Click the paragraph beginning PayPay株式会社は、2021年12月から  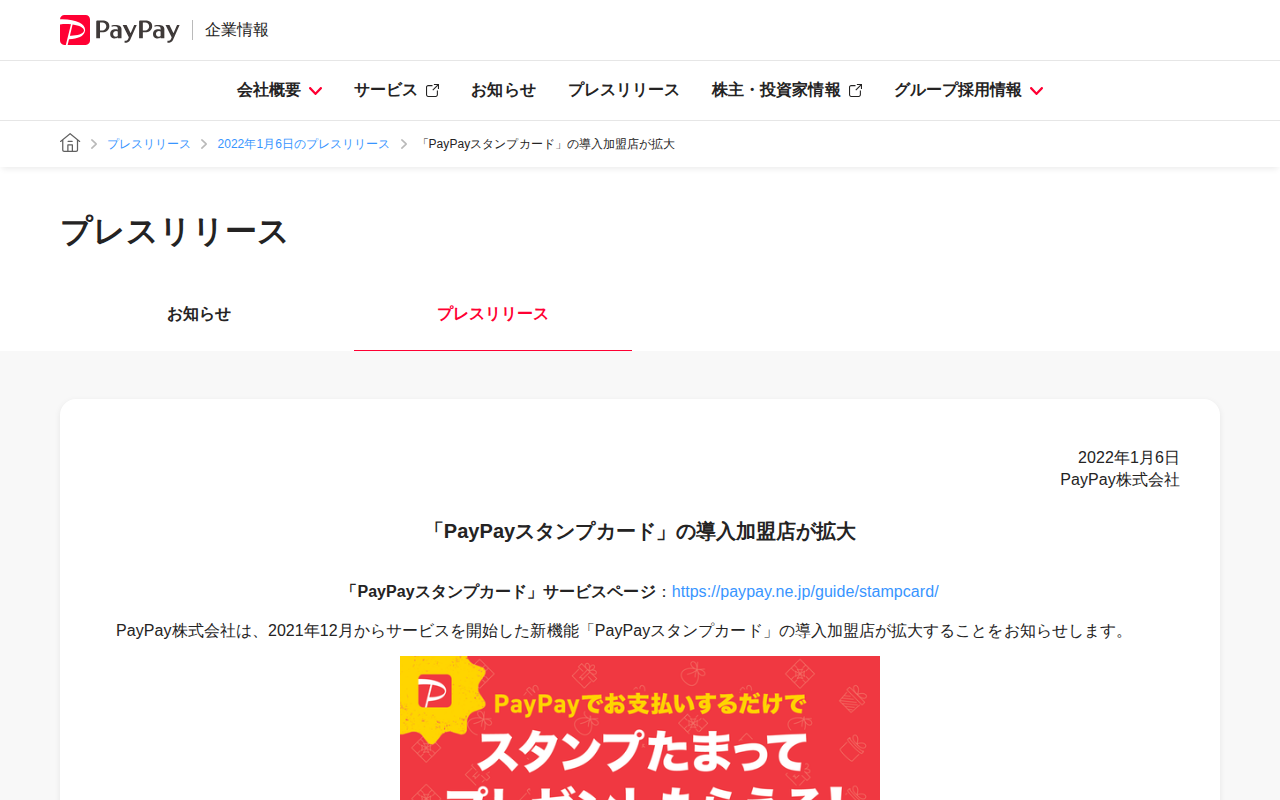pos(622,631)
